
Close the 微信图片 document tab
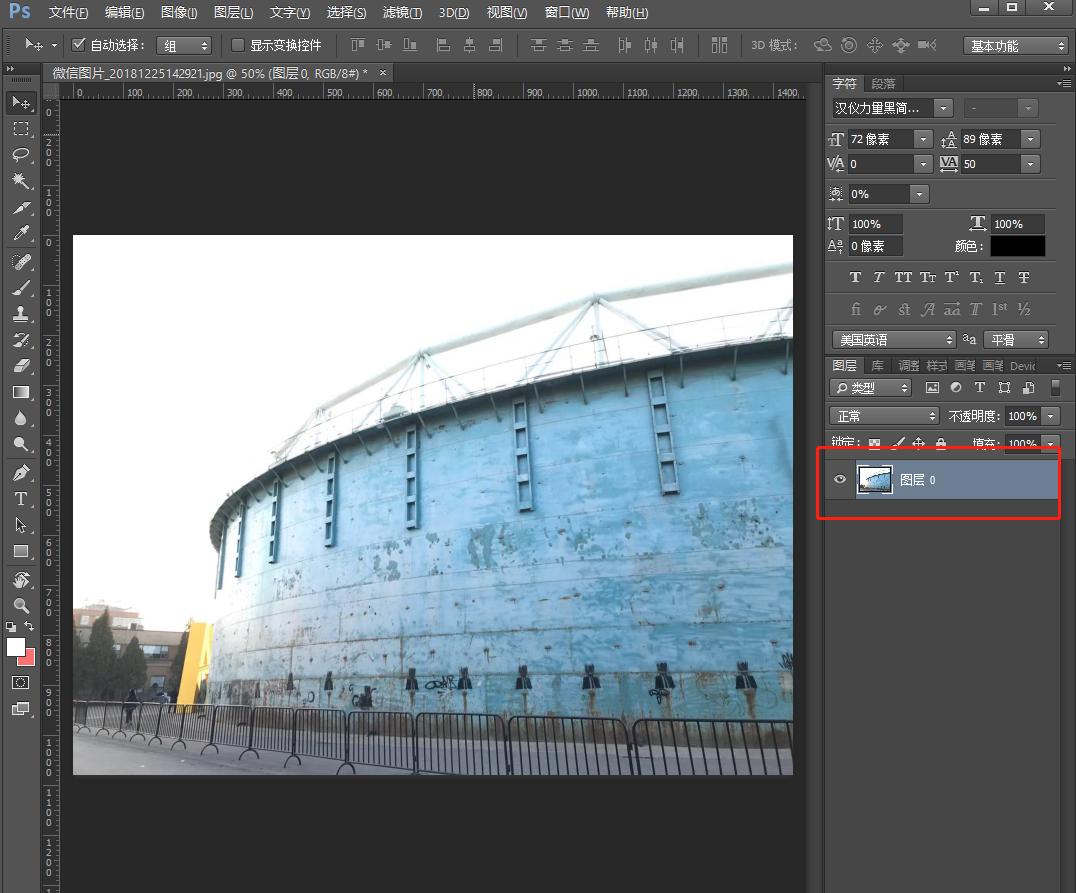(x=382, y=73)
